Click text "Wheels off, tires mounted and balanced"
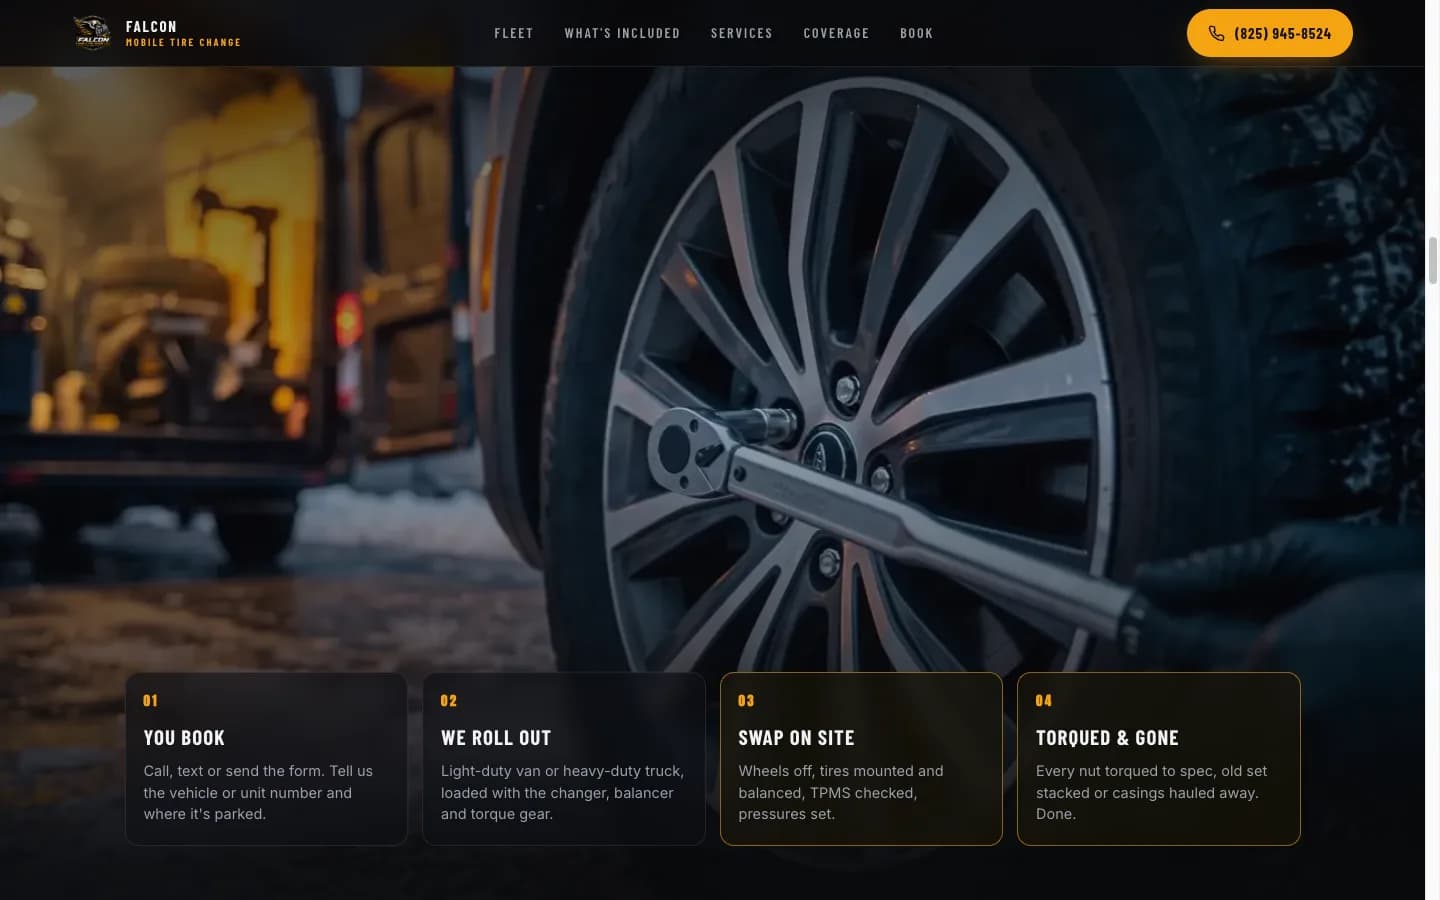Image resolution: width=1440 pixels, height=900 pixels. pyautogui.click(x=840, y=782)
